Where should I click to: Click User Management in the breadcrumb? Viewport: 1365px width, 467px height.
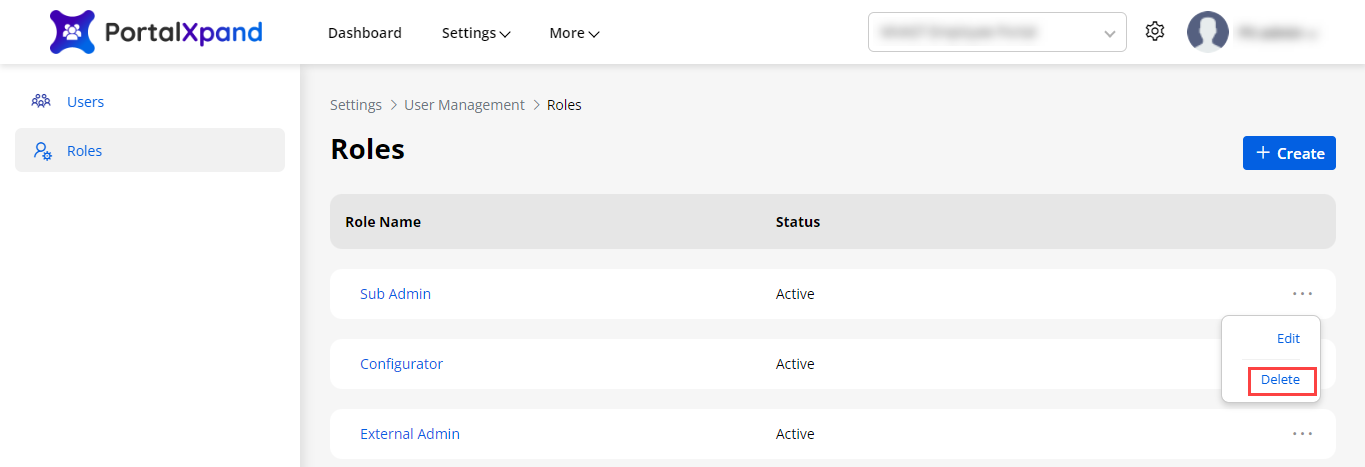coord(464,105)
